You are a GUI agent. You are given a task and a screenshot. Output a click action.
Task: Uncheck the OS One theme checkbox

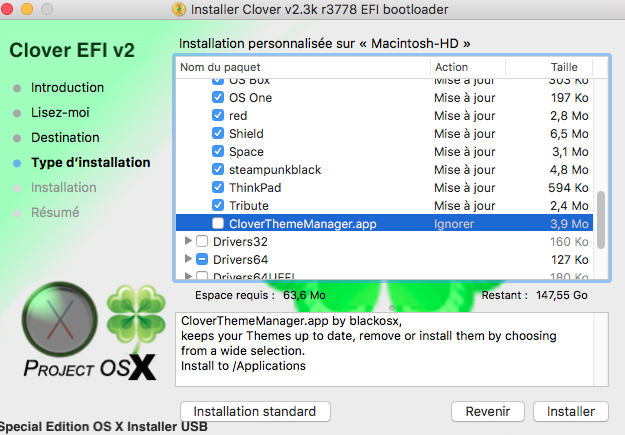pyautogui.click(x=218, y=97)
